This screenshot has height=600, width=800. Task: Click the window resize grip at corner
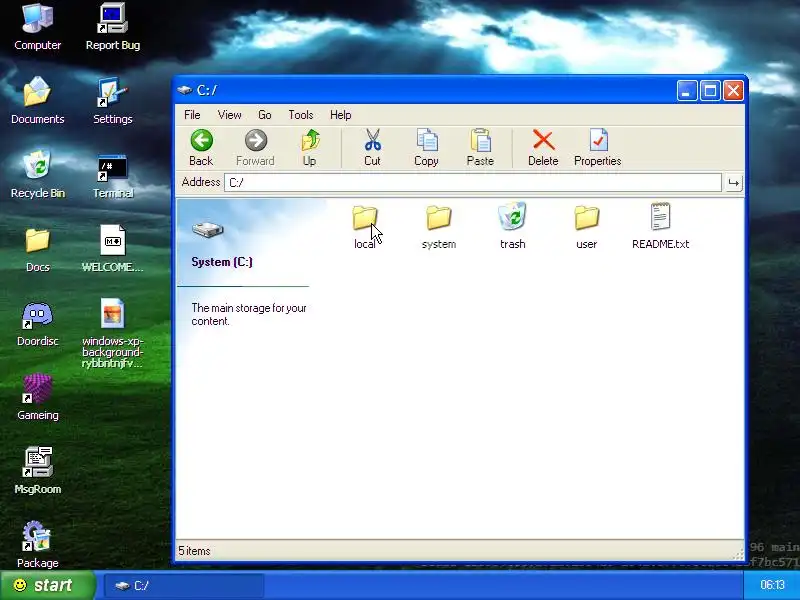(738, 555)
